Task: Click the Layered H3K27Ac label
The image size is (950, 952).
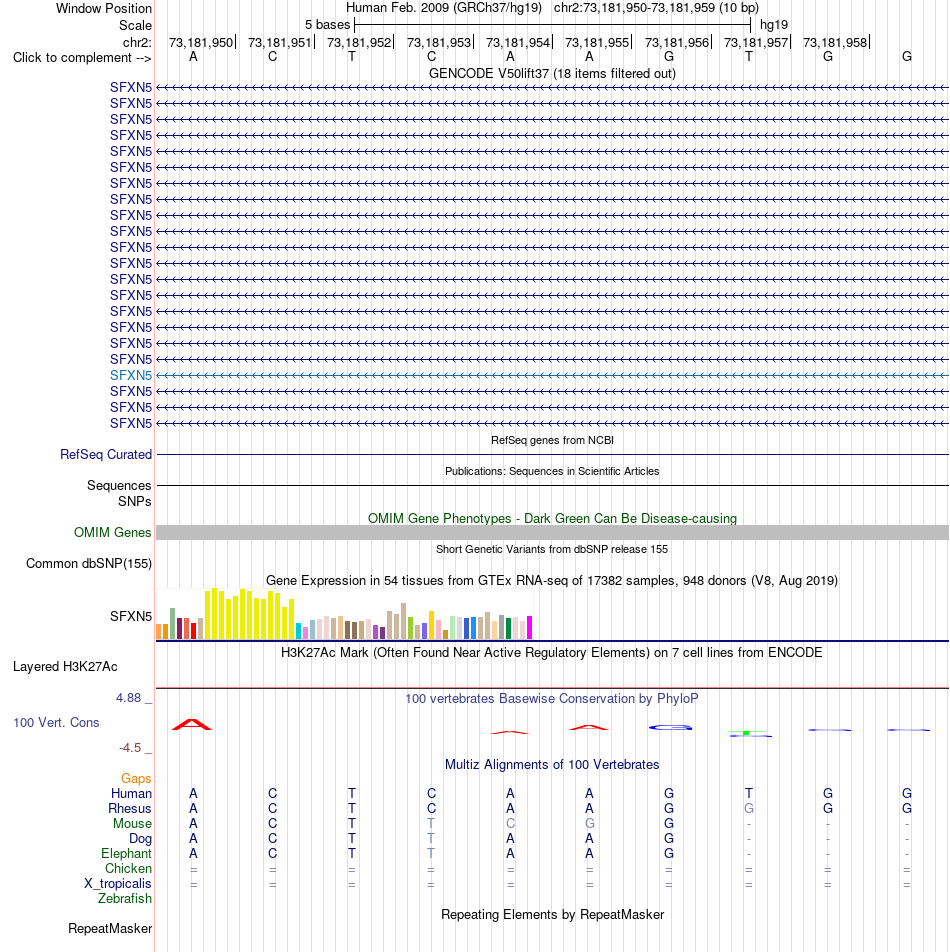Action: coord(65,667)
